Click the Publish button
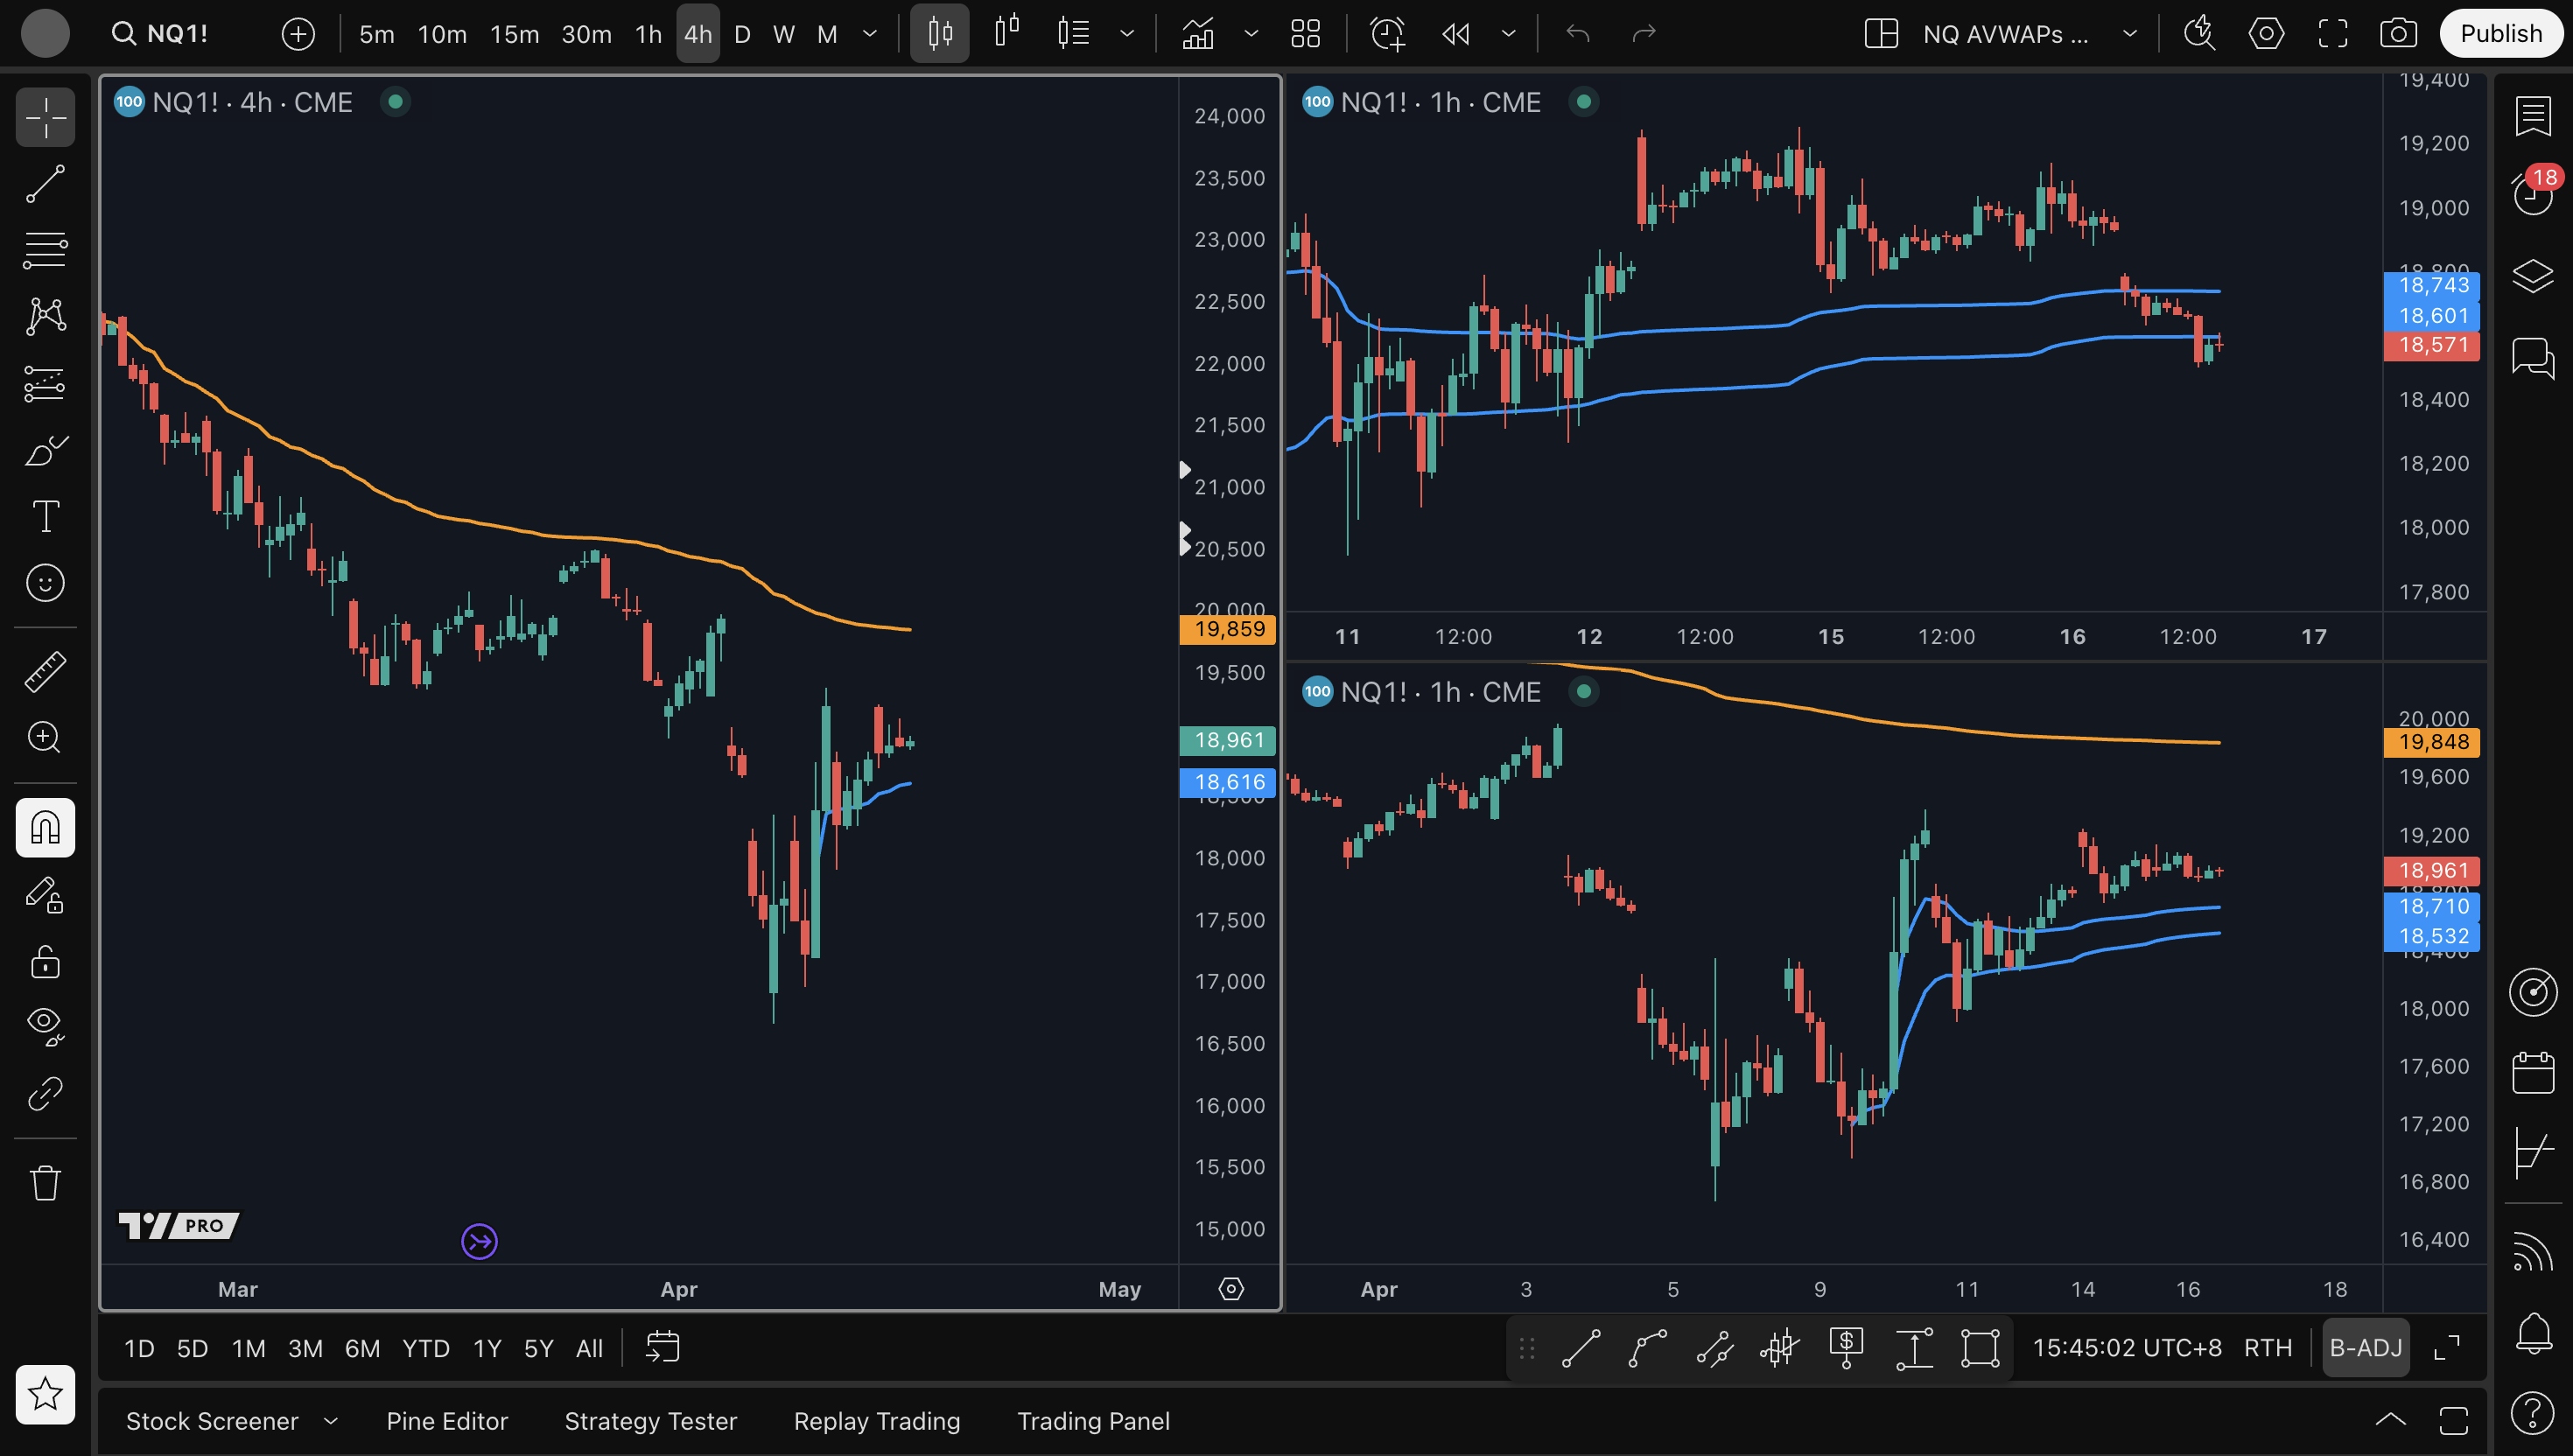2573x1456 pixels. (2500, 34)
